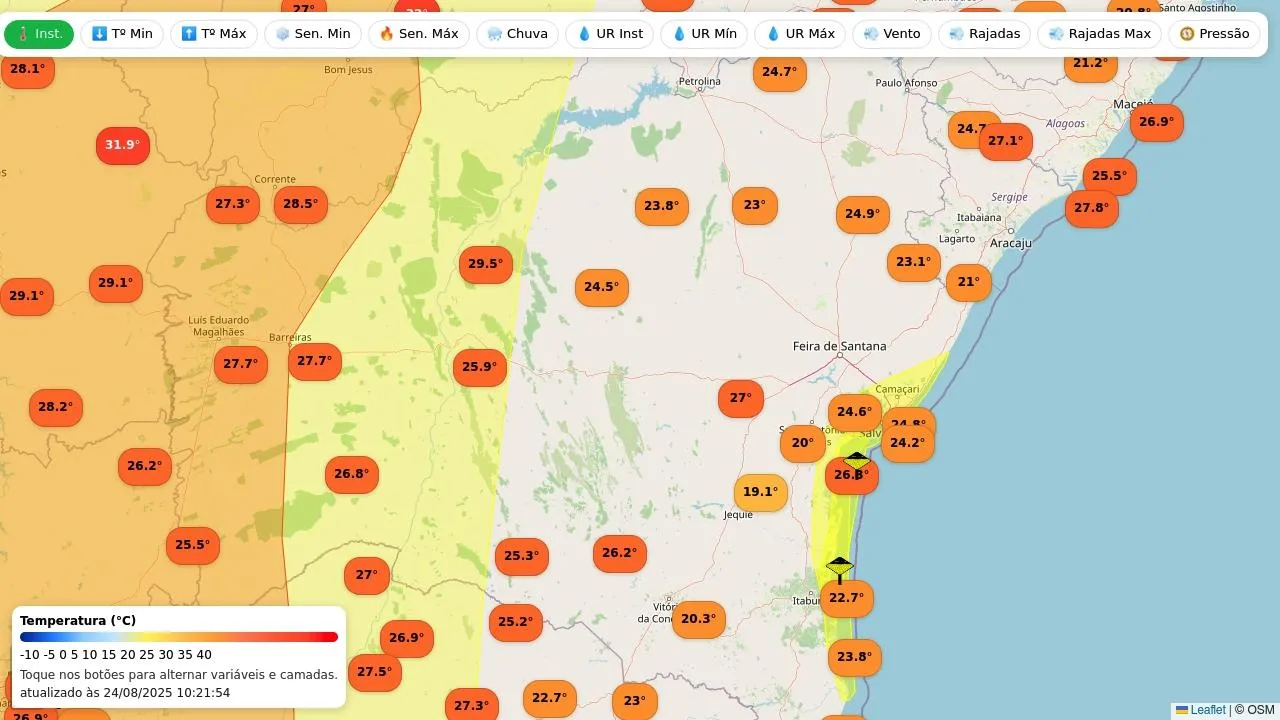1280x720 pixels.
Task: Click the 31.9° station marker
Action: point(123,145)
